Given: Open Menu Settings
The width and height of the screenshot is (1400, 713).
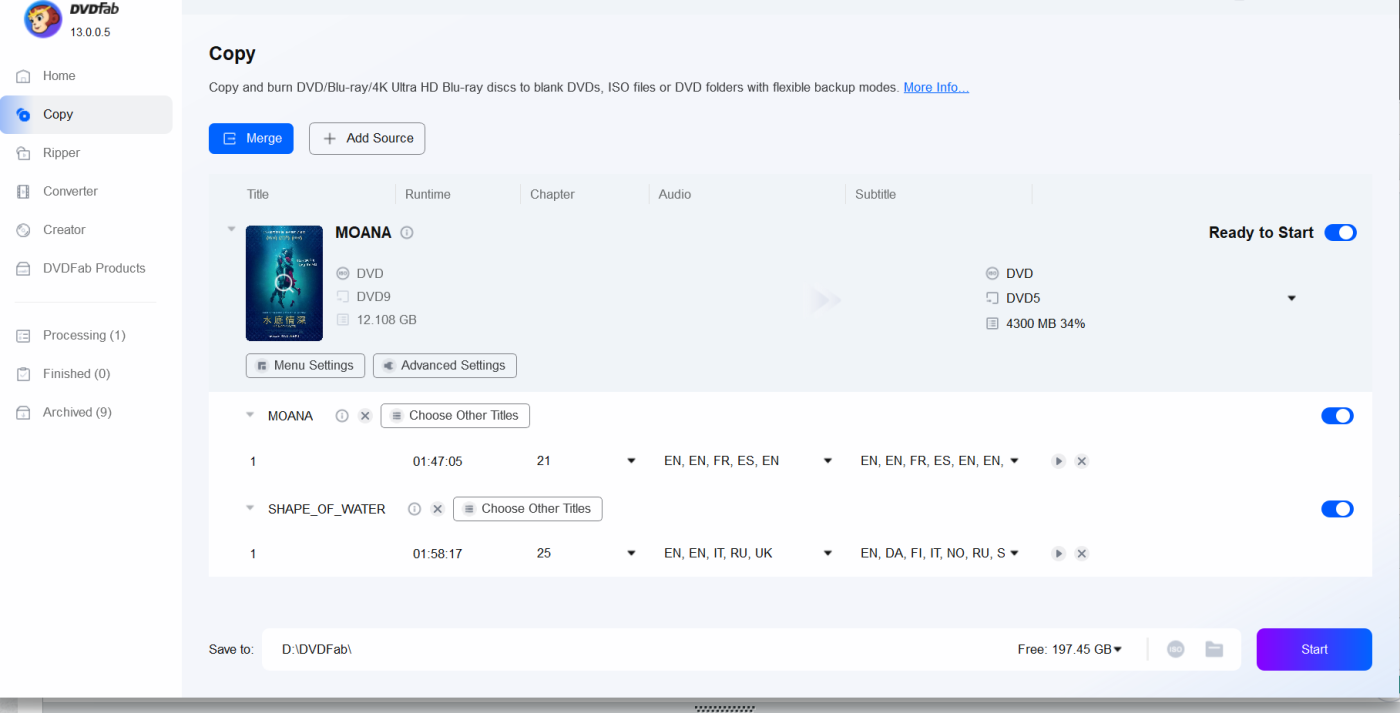Looking at the screenshot, I should click(305, 366).
